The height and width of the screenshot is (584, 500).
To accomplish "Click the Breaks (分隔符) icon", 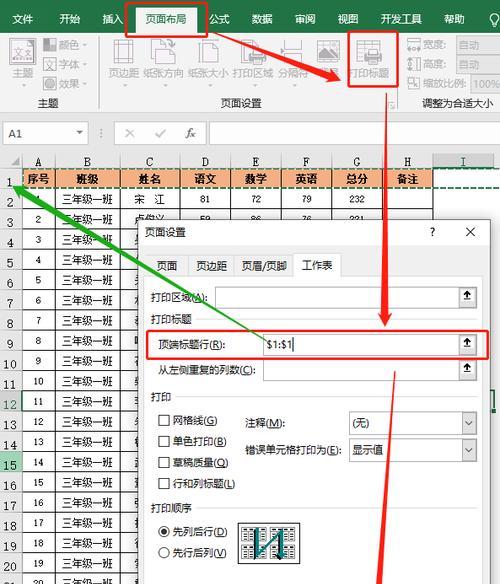I will 292,51.
